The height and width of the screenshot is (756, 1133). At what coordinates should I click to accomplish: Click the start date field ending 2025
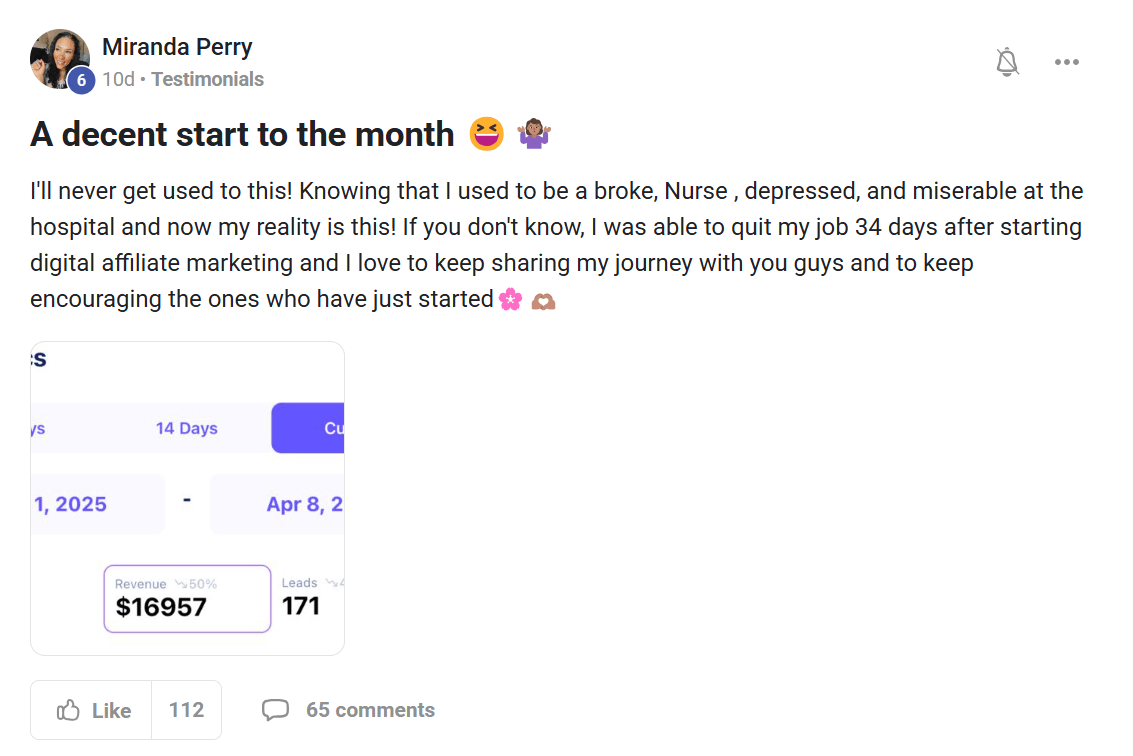[97, 504]
